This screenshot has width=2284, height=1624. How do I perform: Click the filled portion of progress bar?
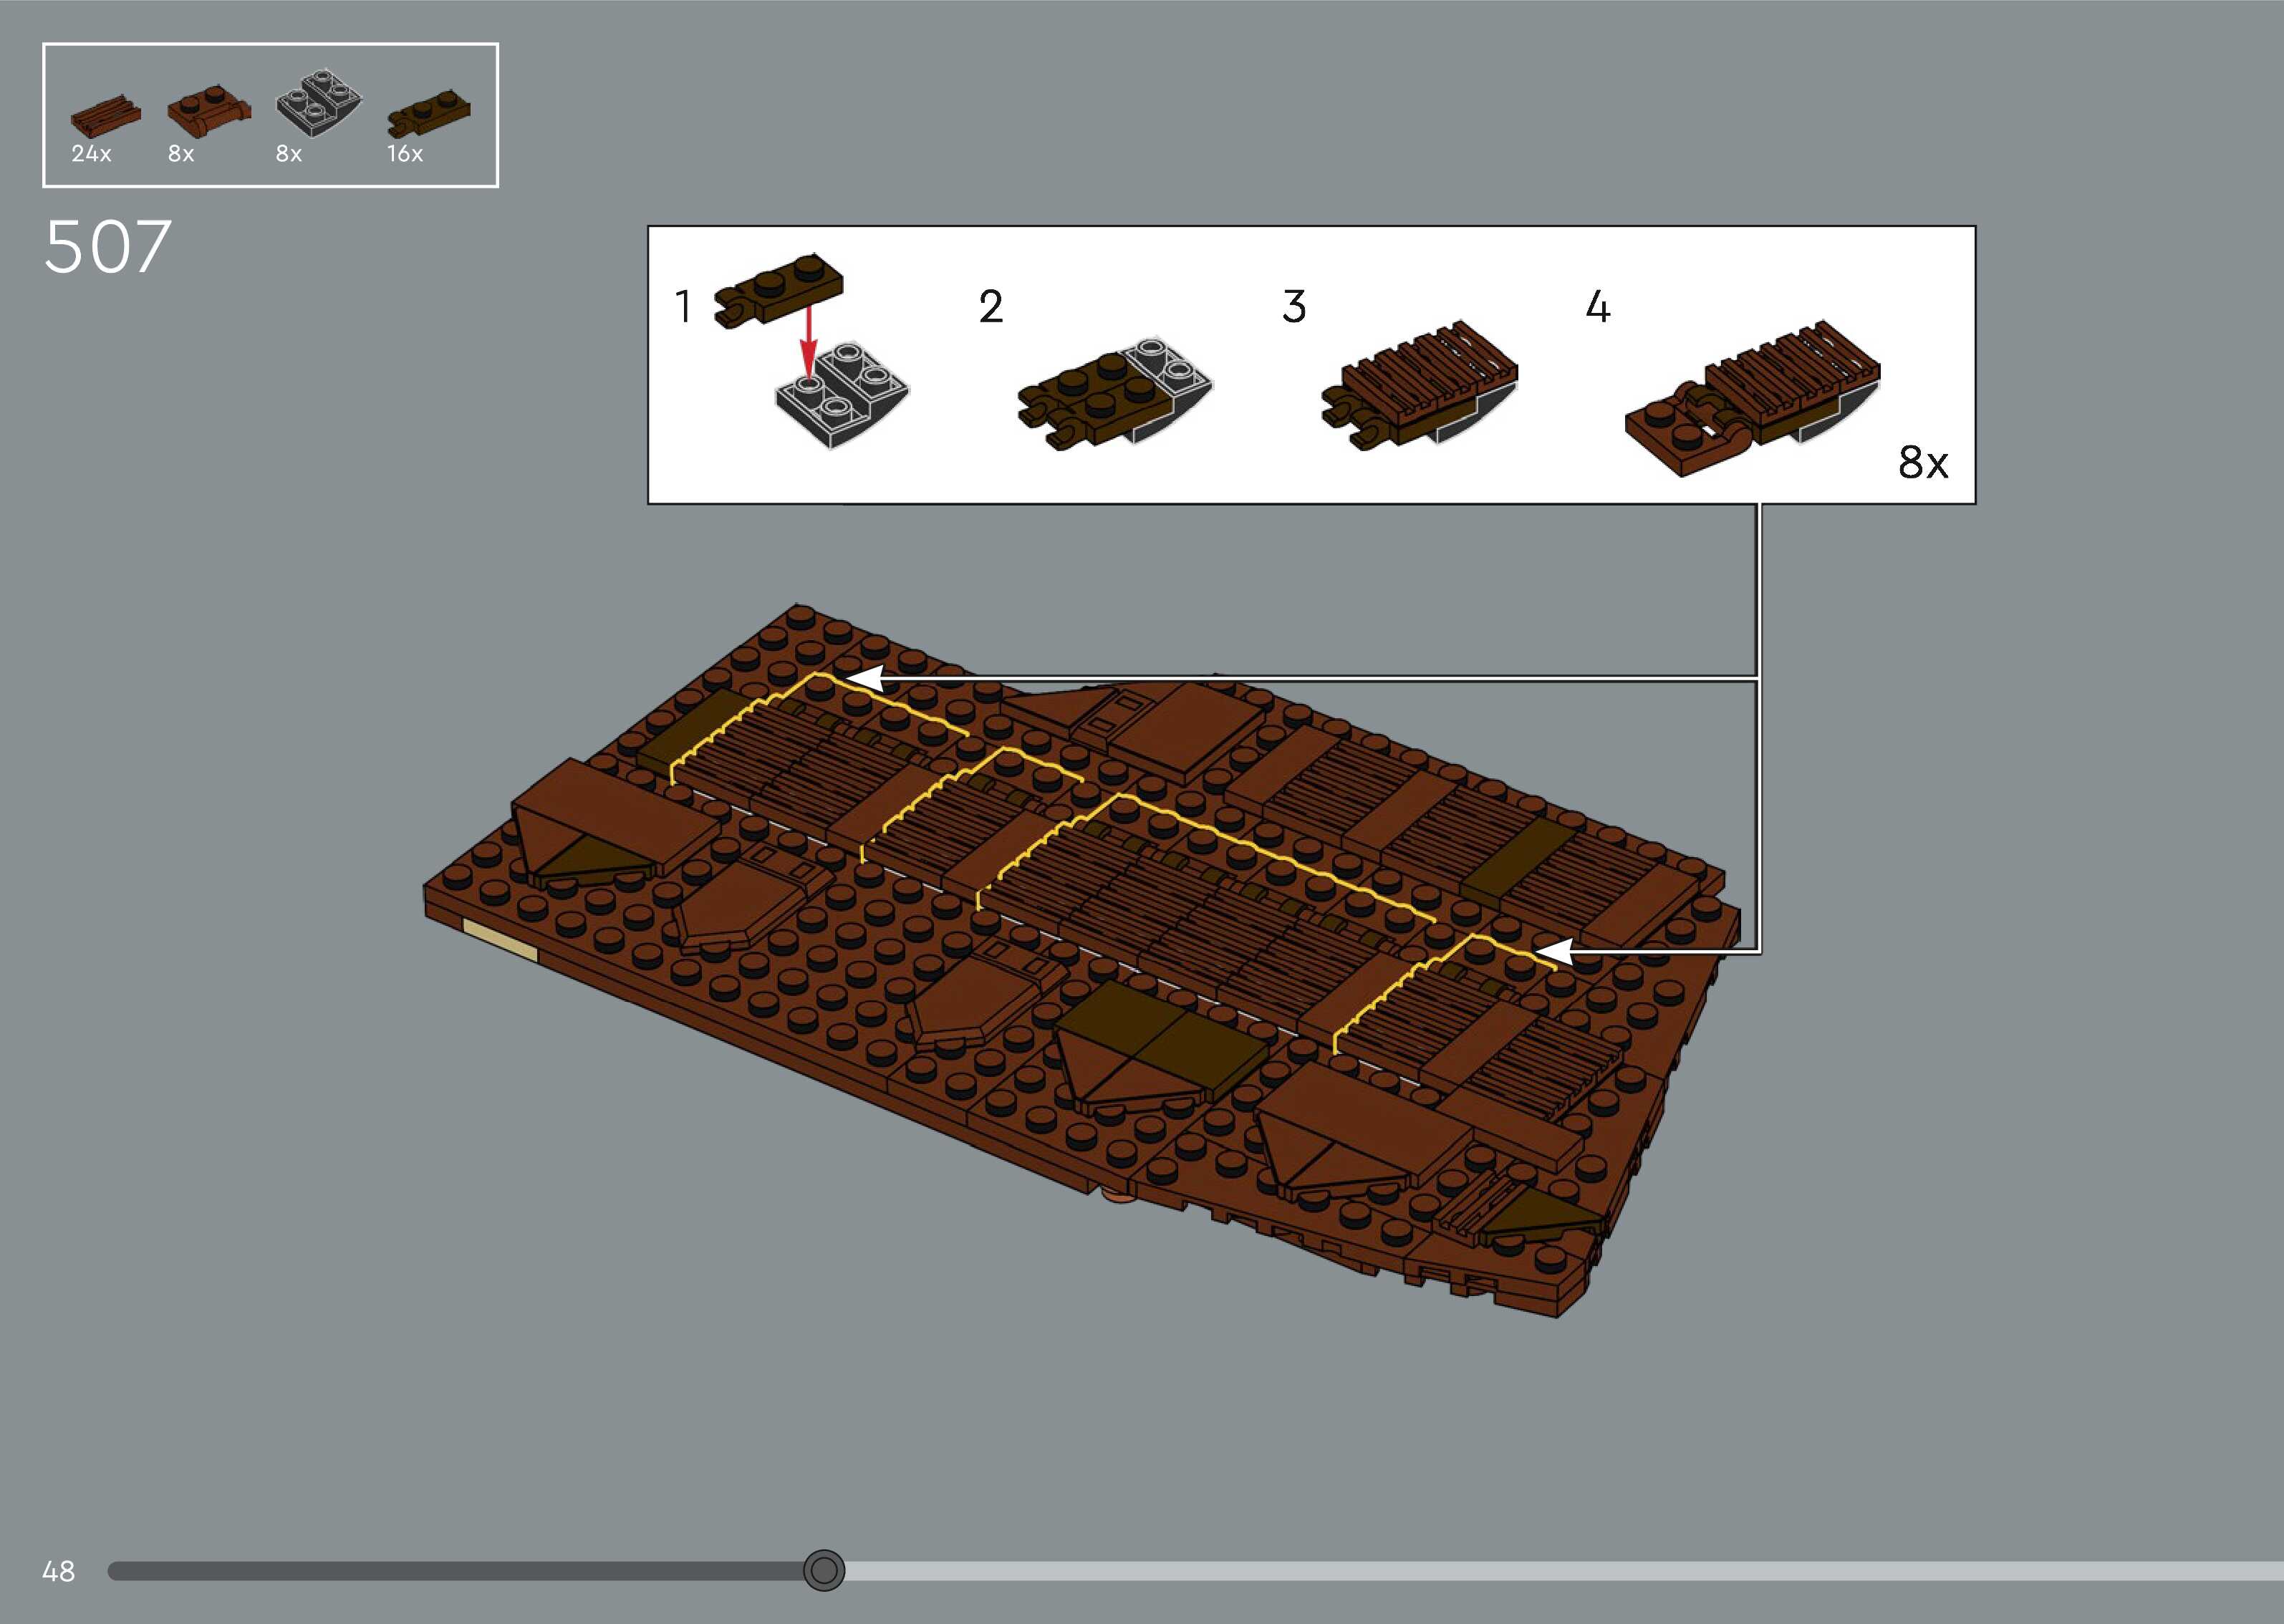point(450,1570)
